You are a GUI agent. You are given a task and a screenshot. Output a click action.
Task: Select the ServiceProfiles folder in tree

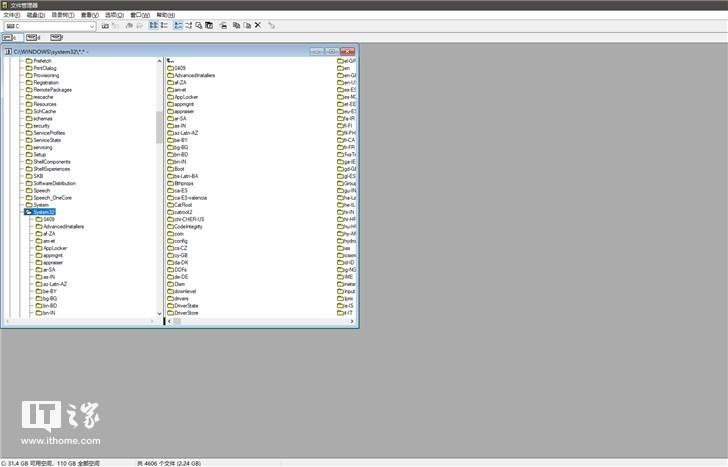click(x=49, y=132)
